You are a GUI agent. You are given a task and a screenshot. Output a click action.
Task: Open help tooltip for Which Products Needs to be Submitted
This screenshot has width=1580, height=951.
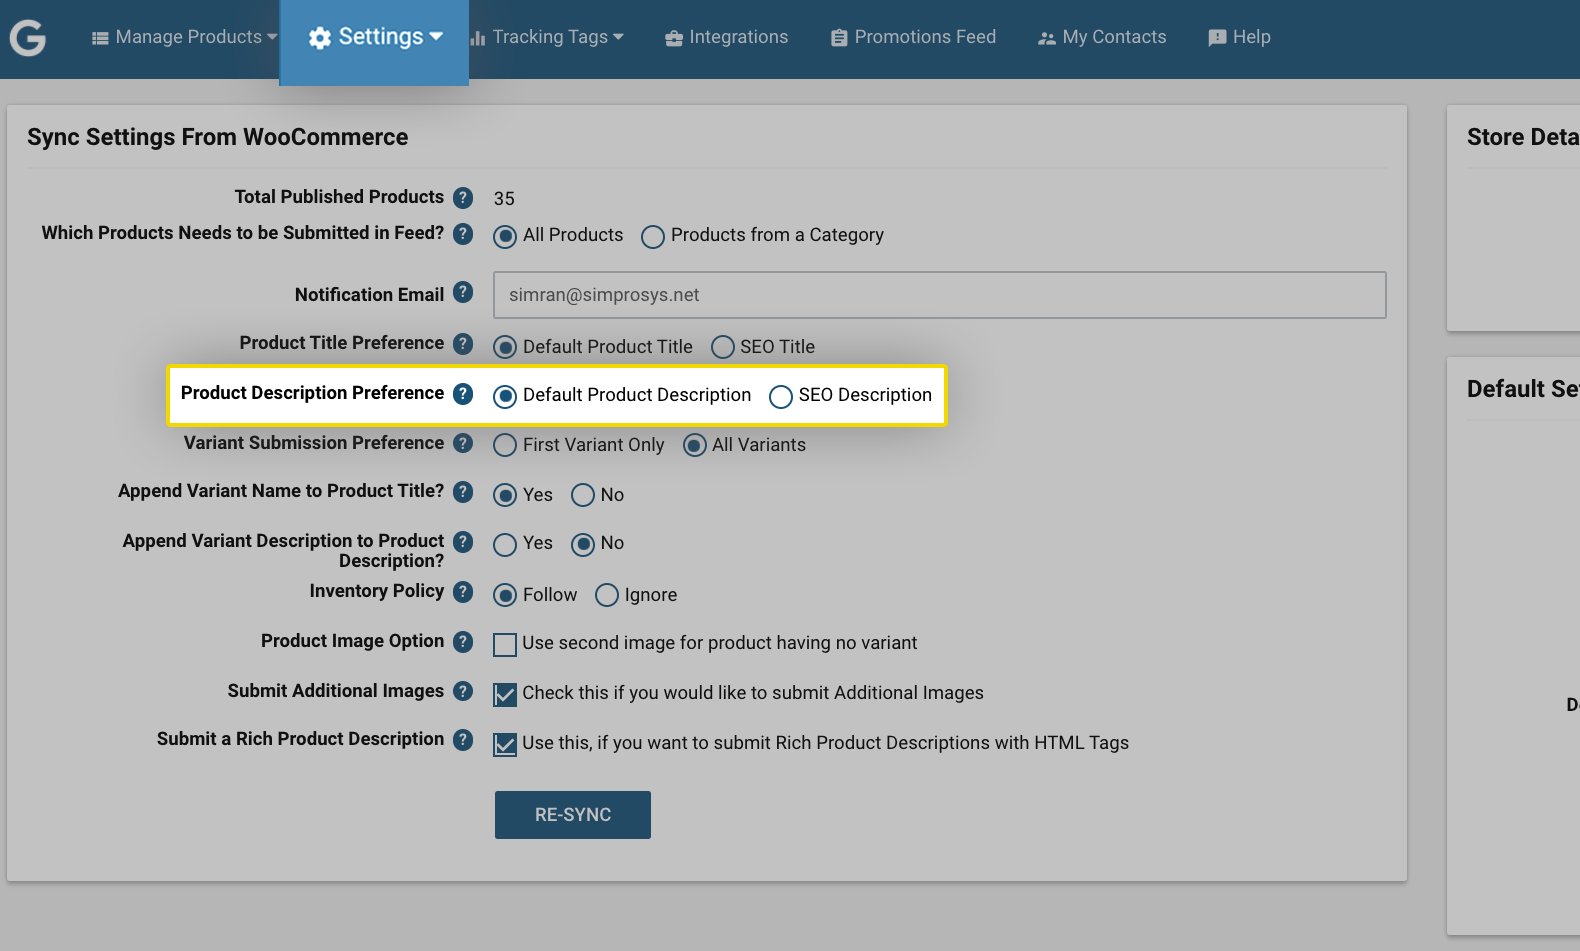pyautogui.click(x=463, y=233)
